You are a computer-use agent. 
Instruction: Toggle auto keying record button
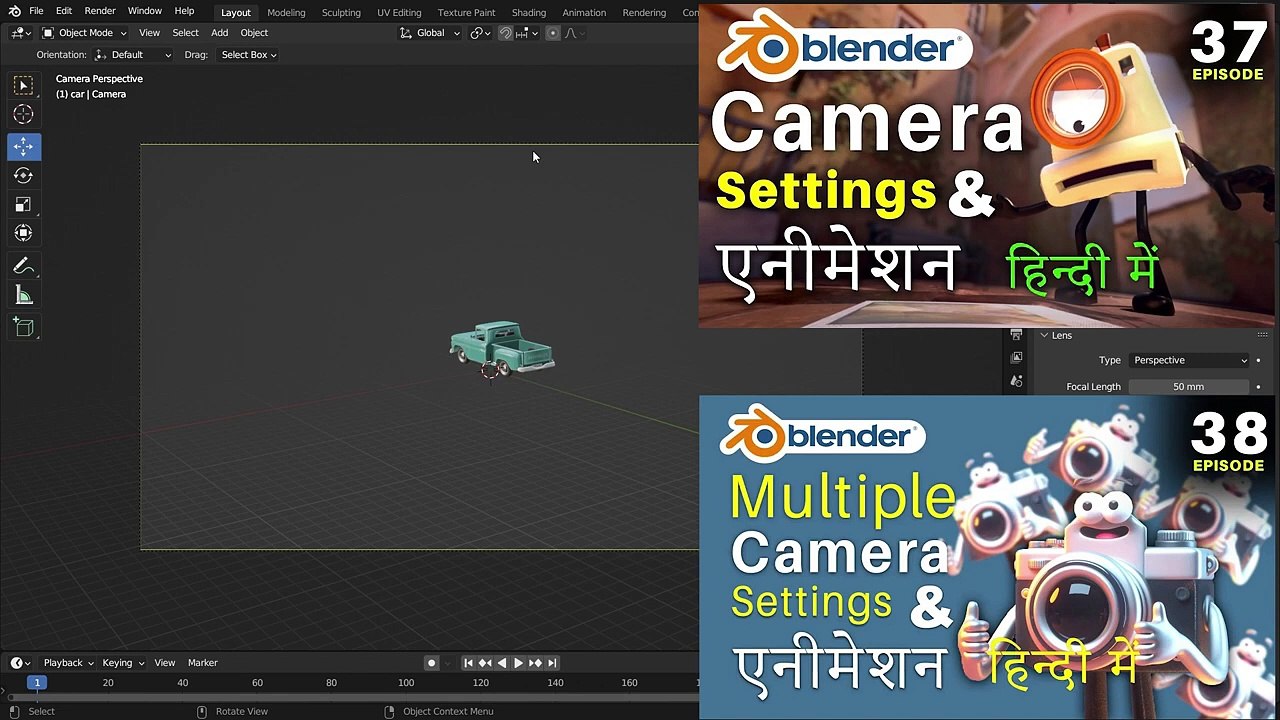(431, 663)
